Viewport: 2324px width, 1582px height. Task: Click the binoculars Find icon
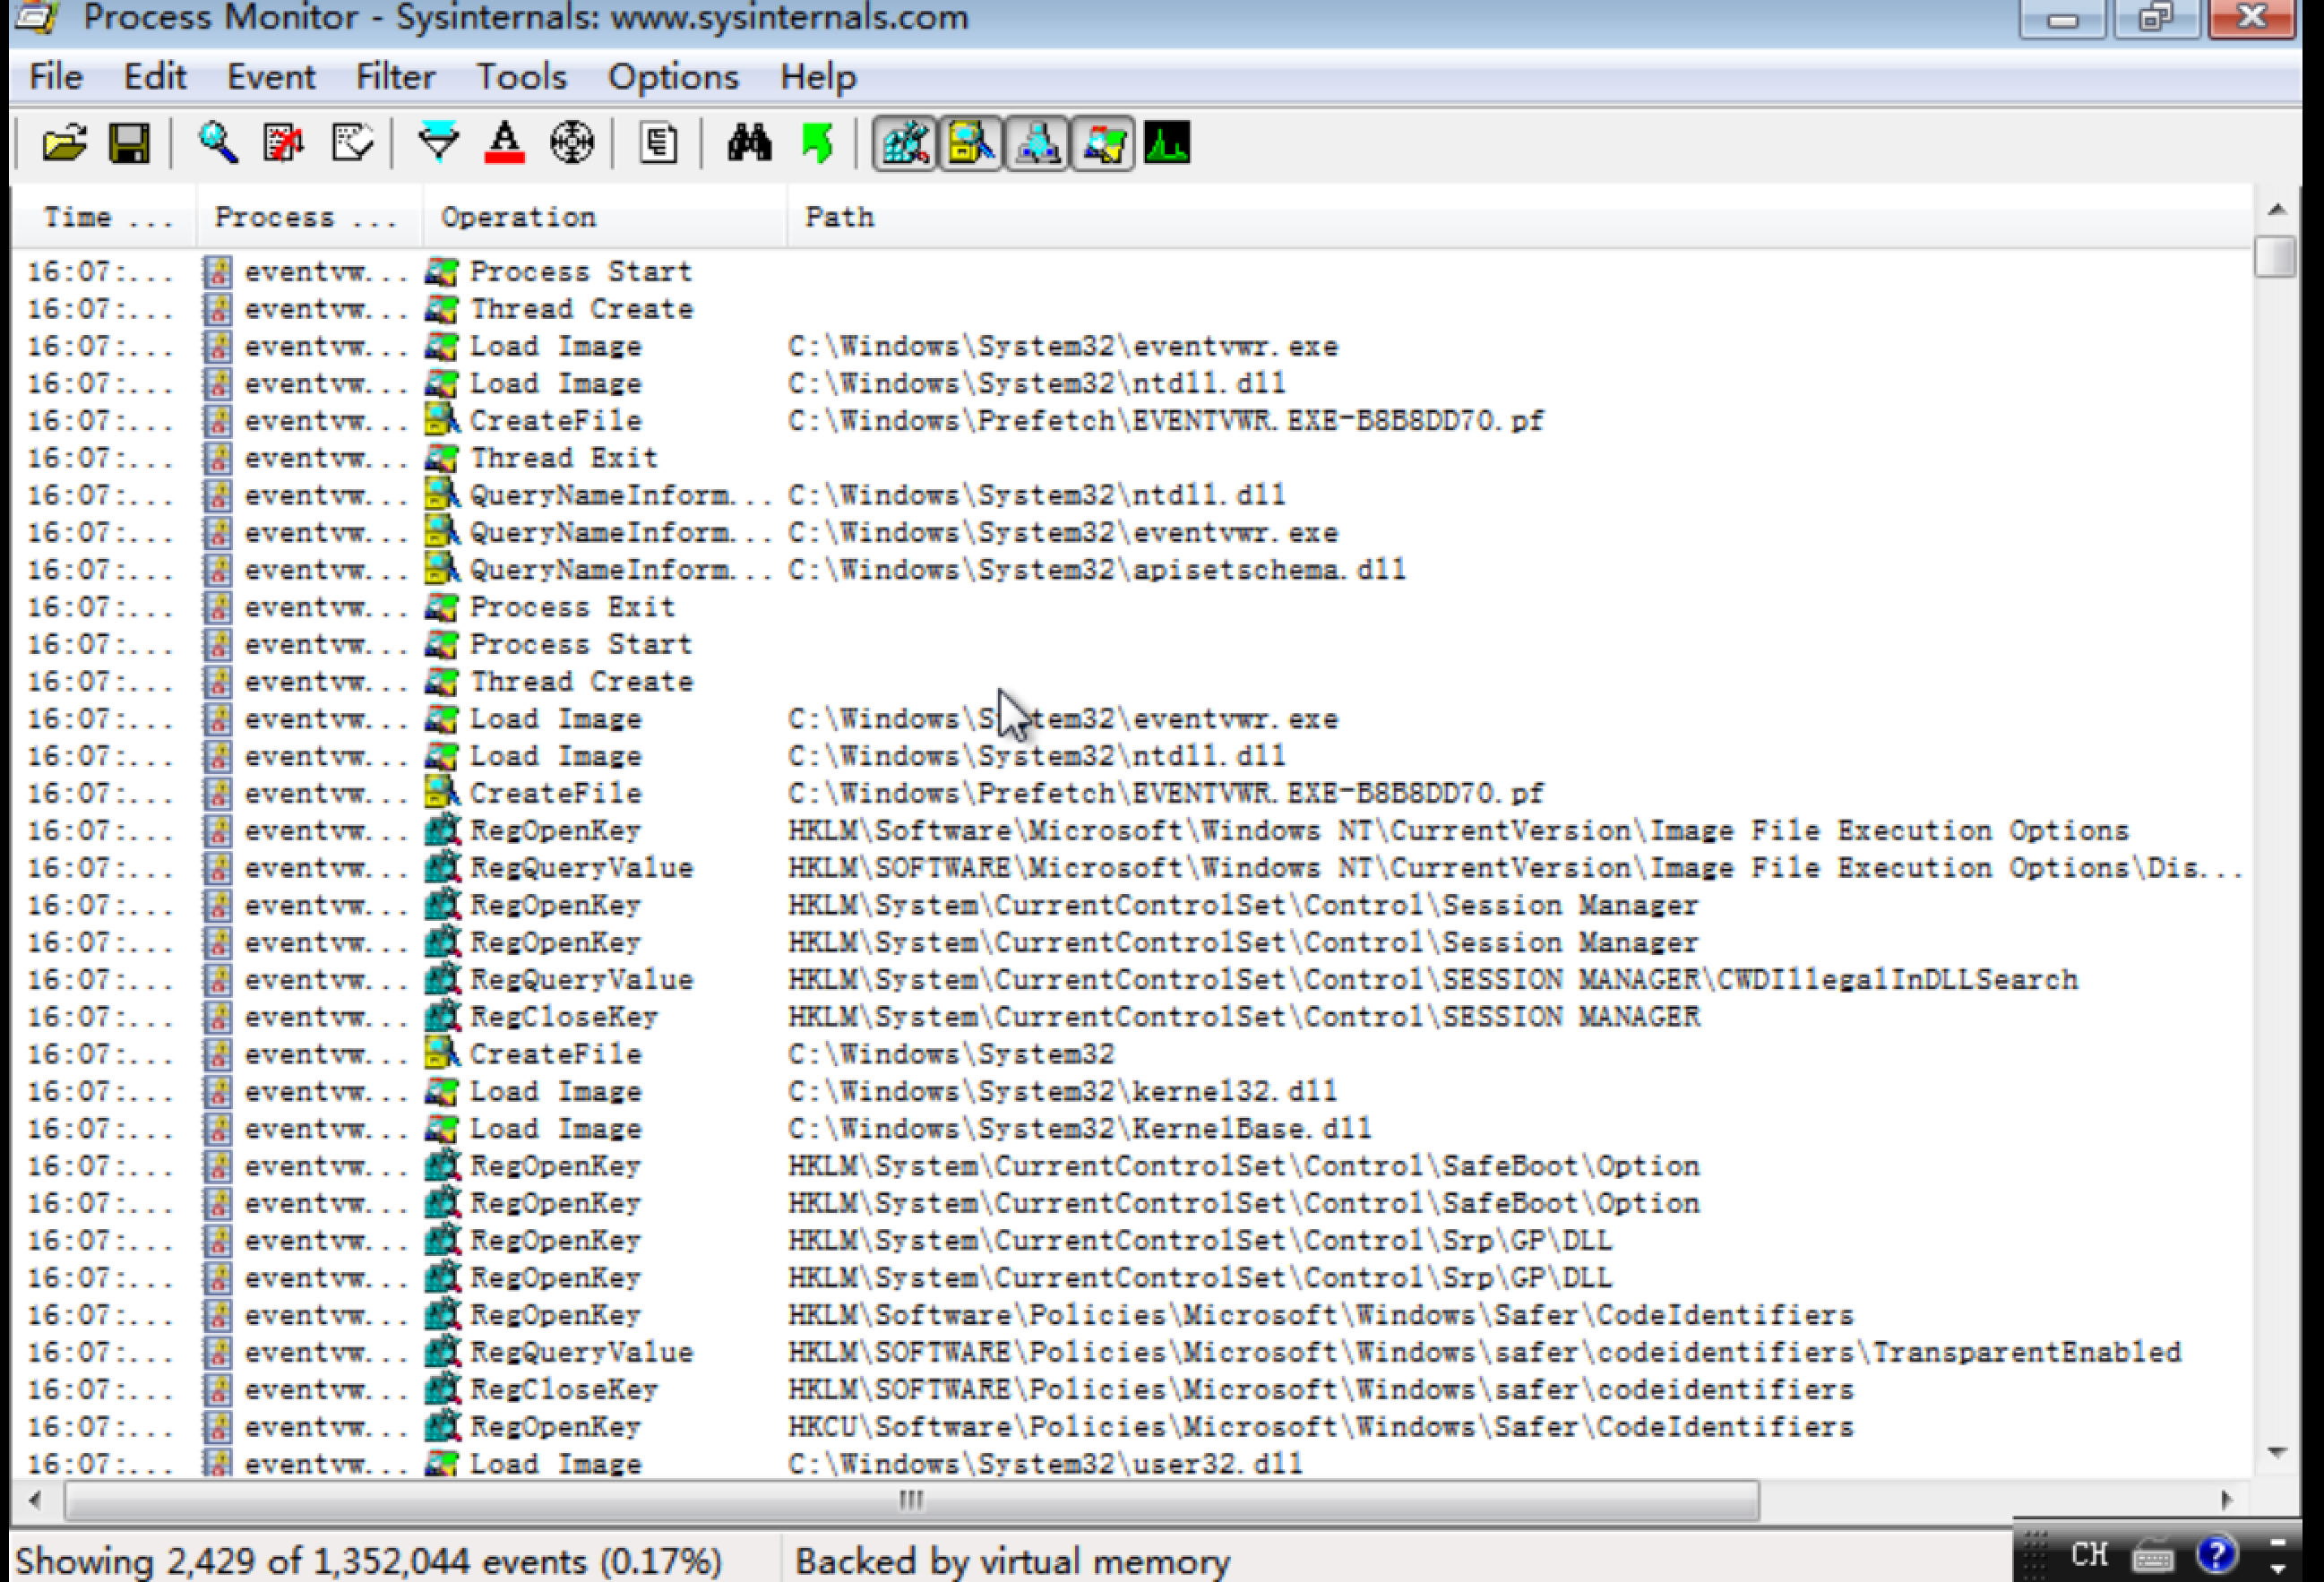point(749,144)
